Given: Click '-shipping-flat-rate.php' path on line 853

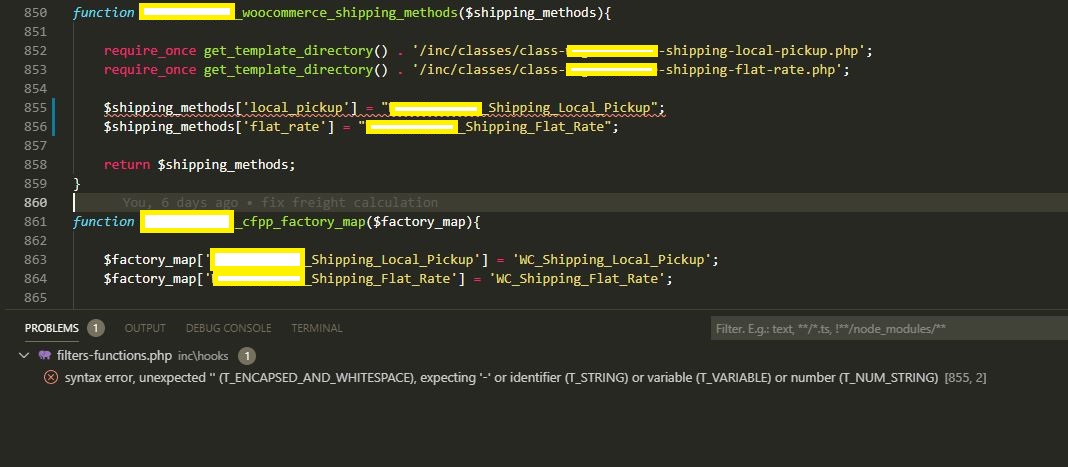Looking at the screenshot, I should click(x=751, y=69).
